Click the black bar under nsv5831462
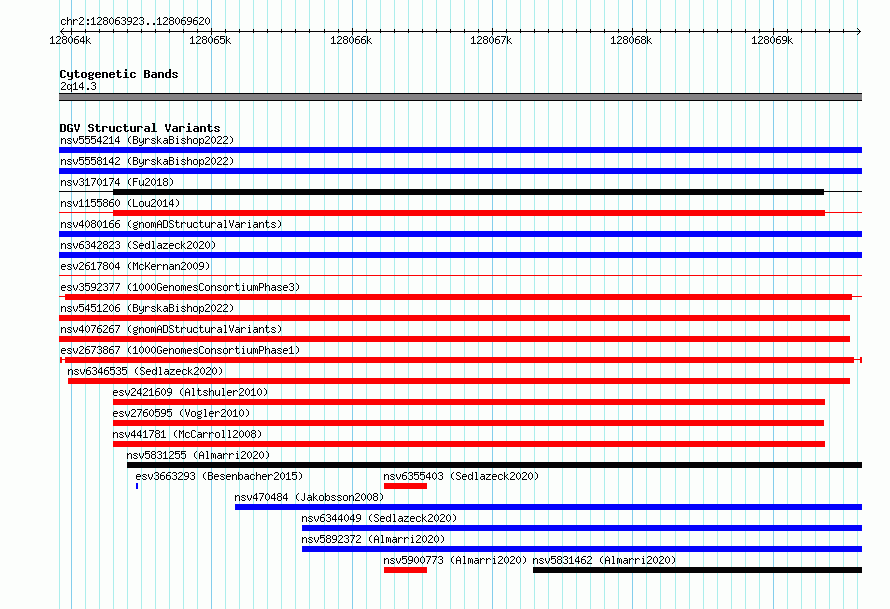Image resolution: width=890 pixels, height=609 pixels. pos(698,570)
